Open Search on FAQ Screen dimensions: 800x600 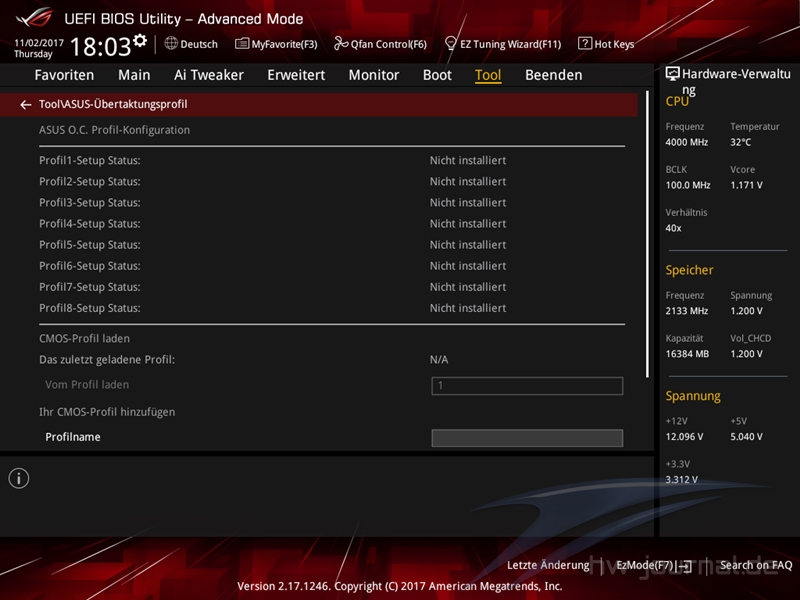tap(756, 565)
